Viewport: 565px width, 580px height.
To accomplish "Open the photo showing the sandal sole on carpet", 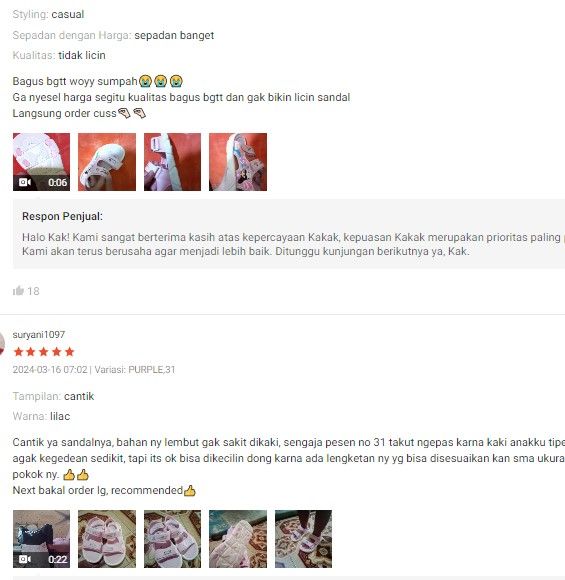I will 238,539.
